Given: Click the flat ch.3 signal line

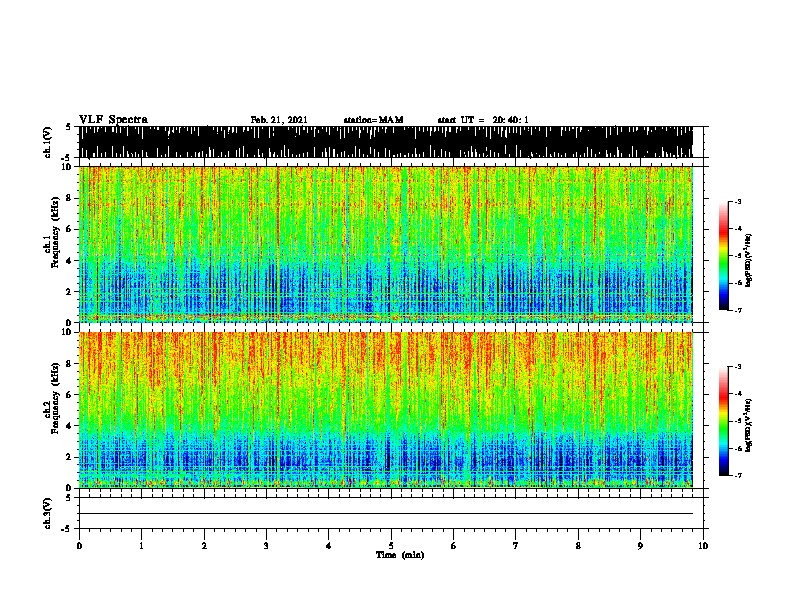Looking at the screenshot, I should pyautogui.click(x=385, y=514).
